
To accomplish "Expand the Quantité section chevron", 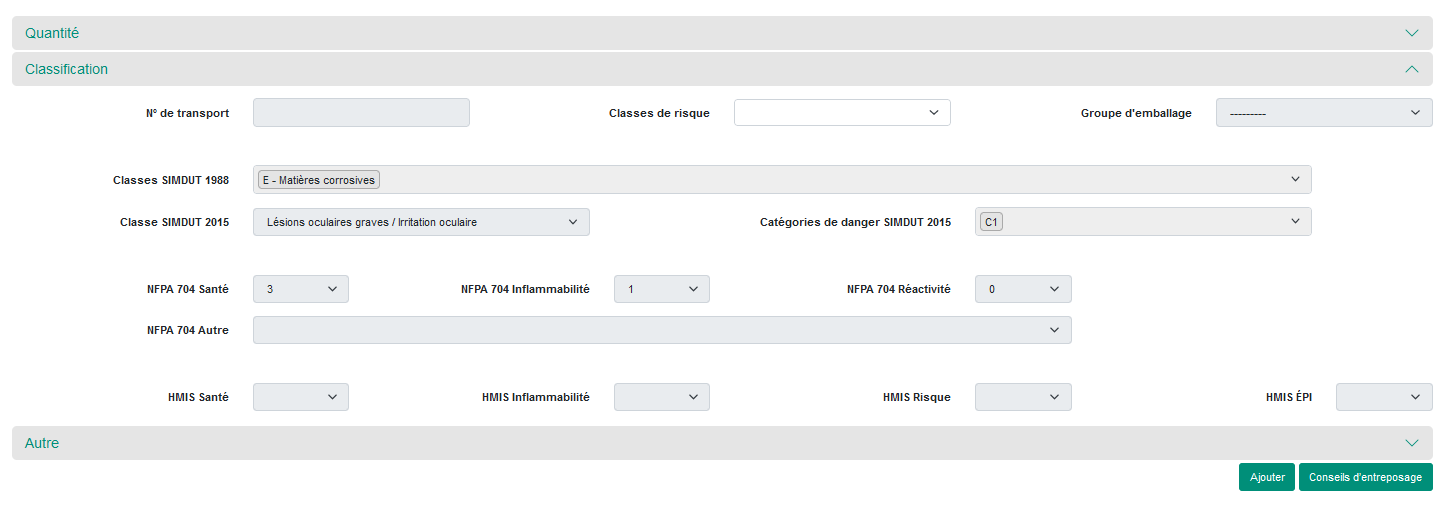I will [1411, 33].
